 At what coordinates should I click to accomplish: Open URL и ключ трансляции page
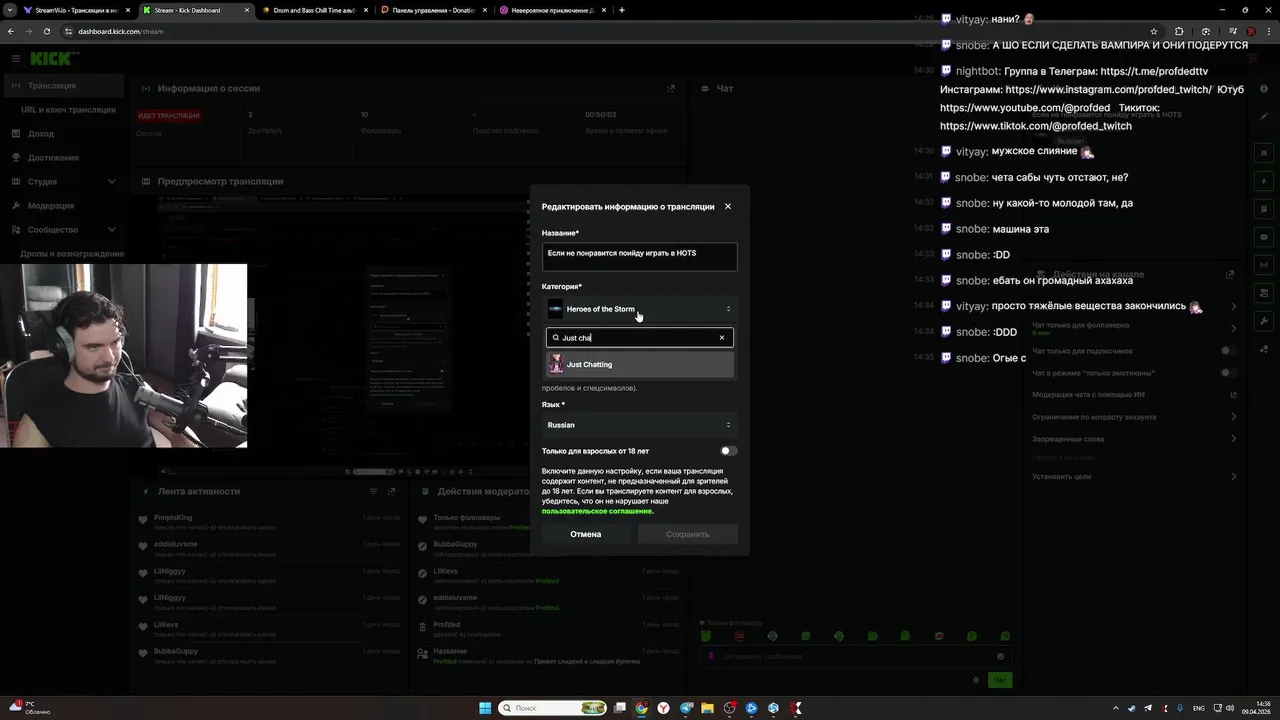pos(68,110)
